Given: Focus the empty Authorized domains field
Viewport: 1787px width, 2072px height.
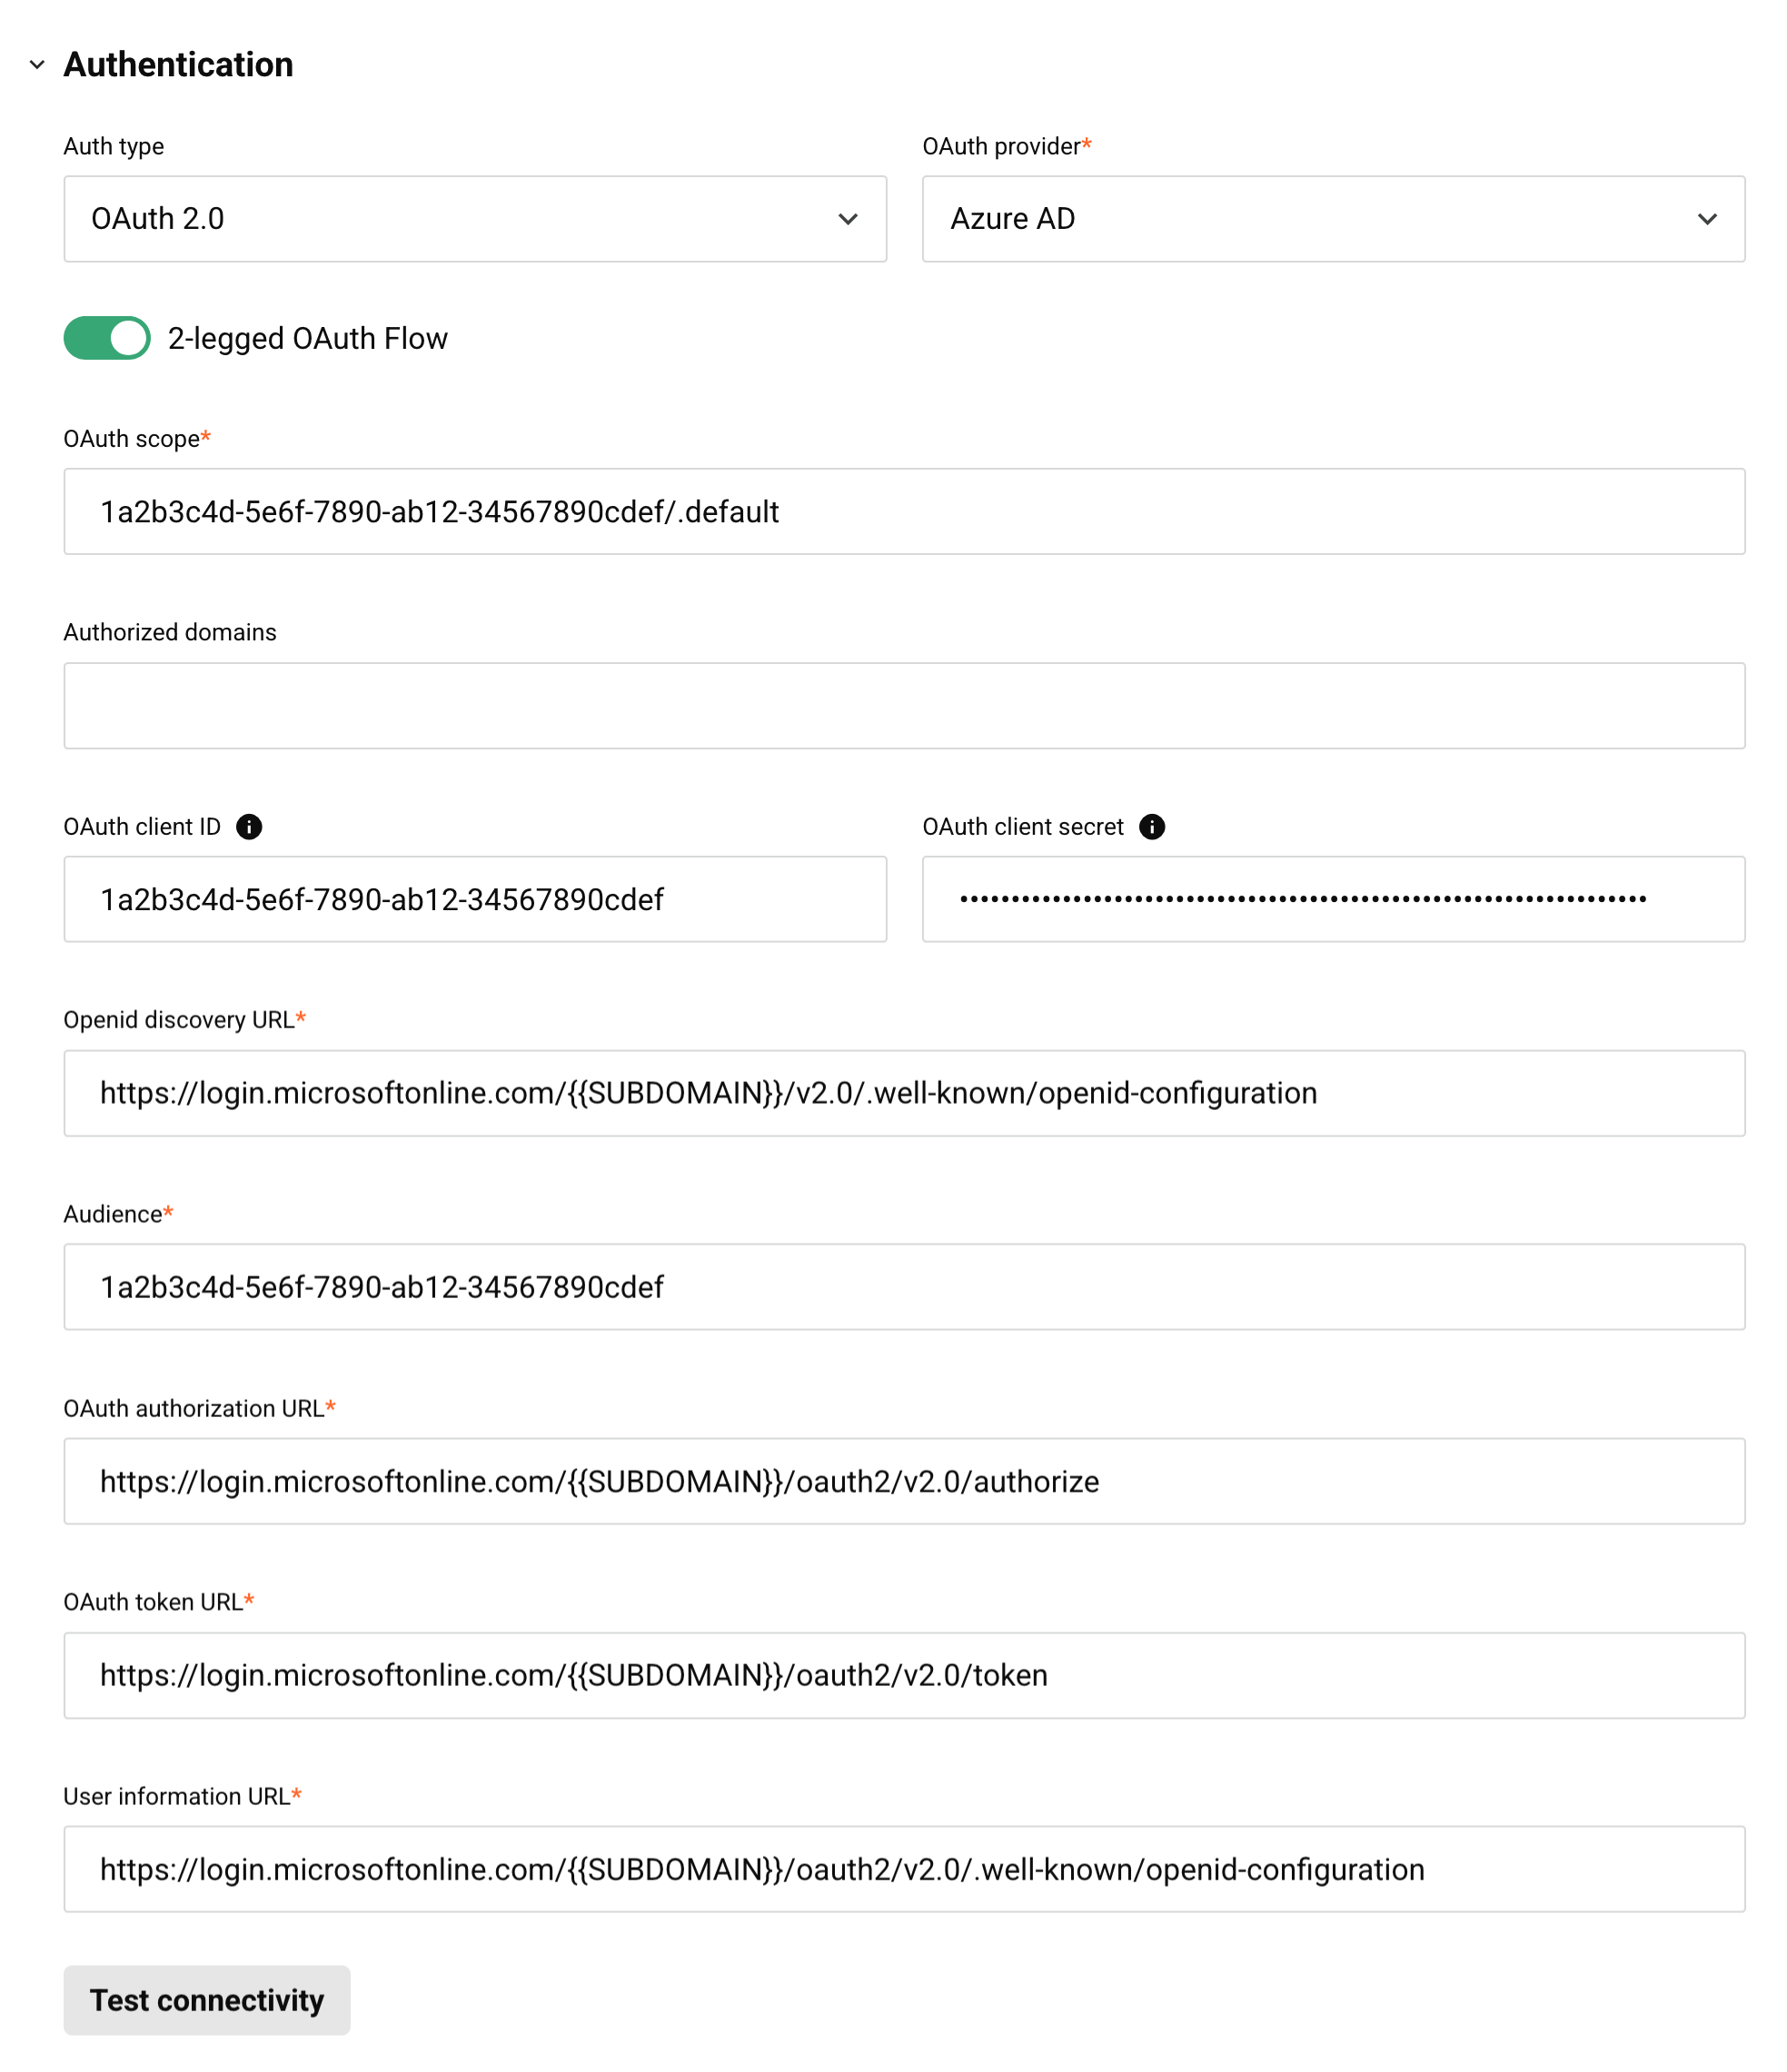Looking at the screenshot, I should 903,706.
